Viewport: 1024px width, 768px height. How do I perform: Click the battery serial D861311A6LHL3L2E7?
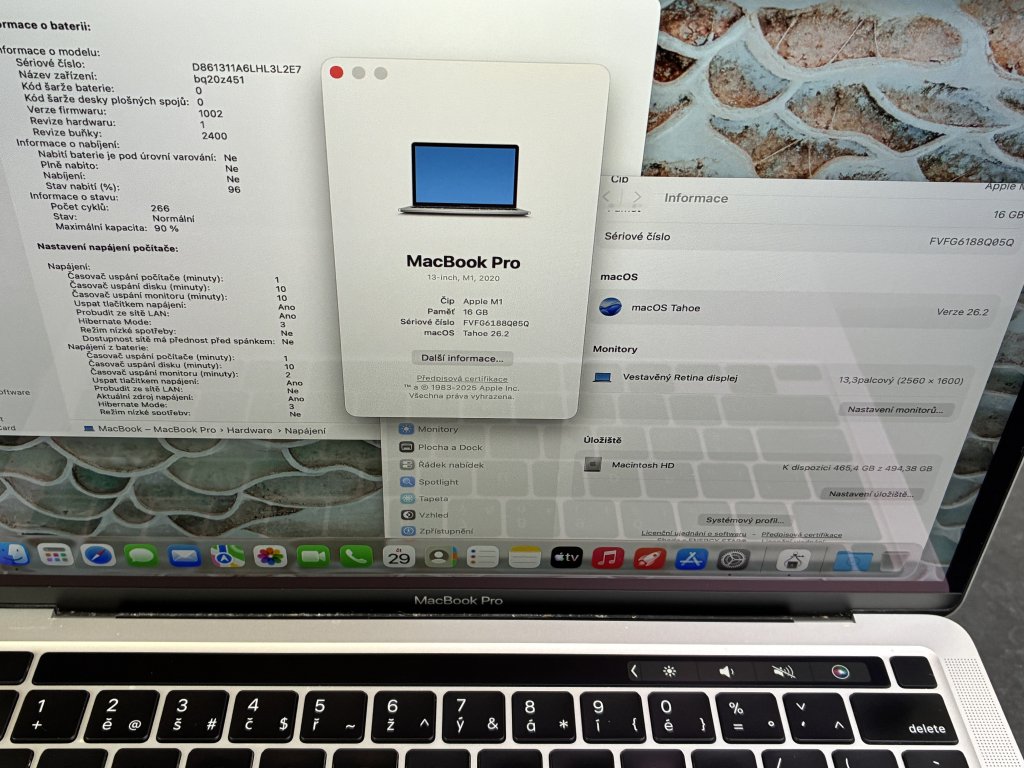(246, 68)
